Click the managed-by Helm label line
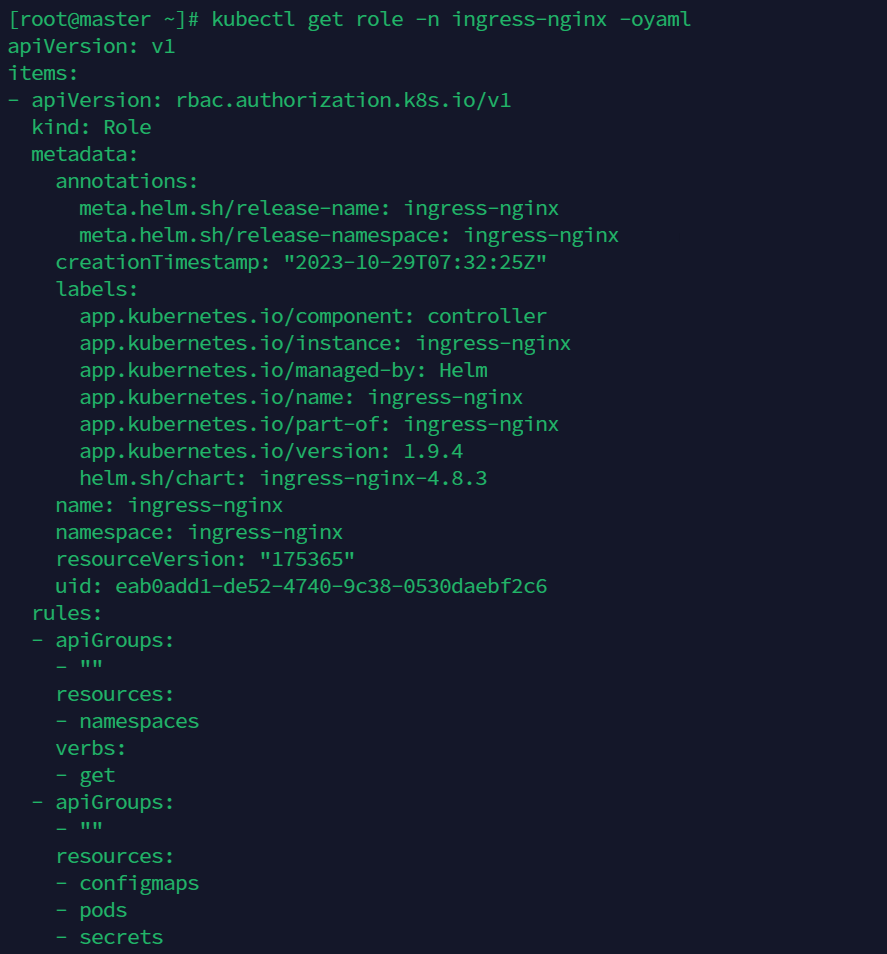The height and width of the screenshot is (954, 887). pyautogui.click(x=283, y=370)
